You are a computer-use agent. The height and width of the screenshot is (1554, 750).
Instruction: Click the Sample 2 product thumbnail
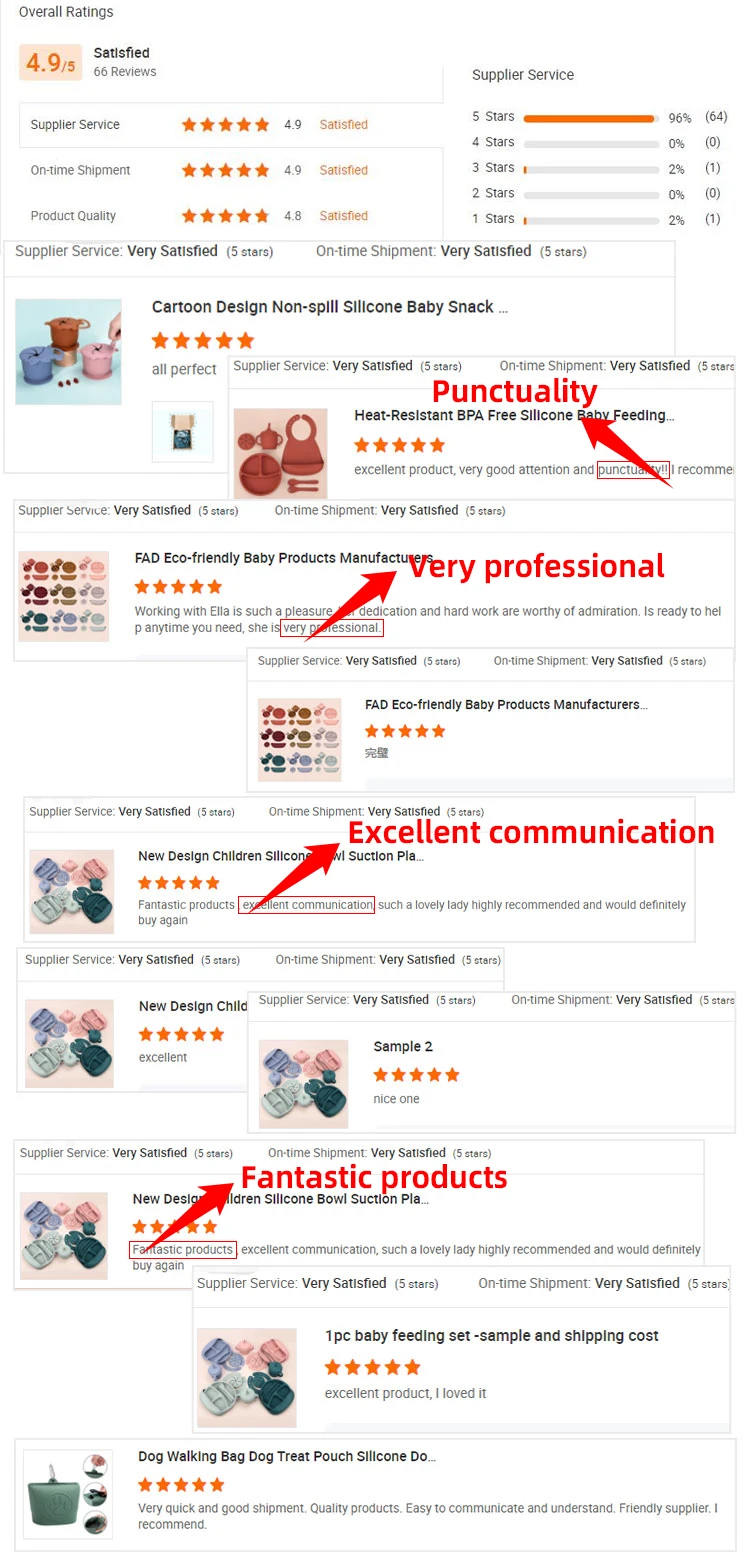coord(304,1084)
